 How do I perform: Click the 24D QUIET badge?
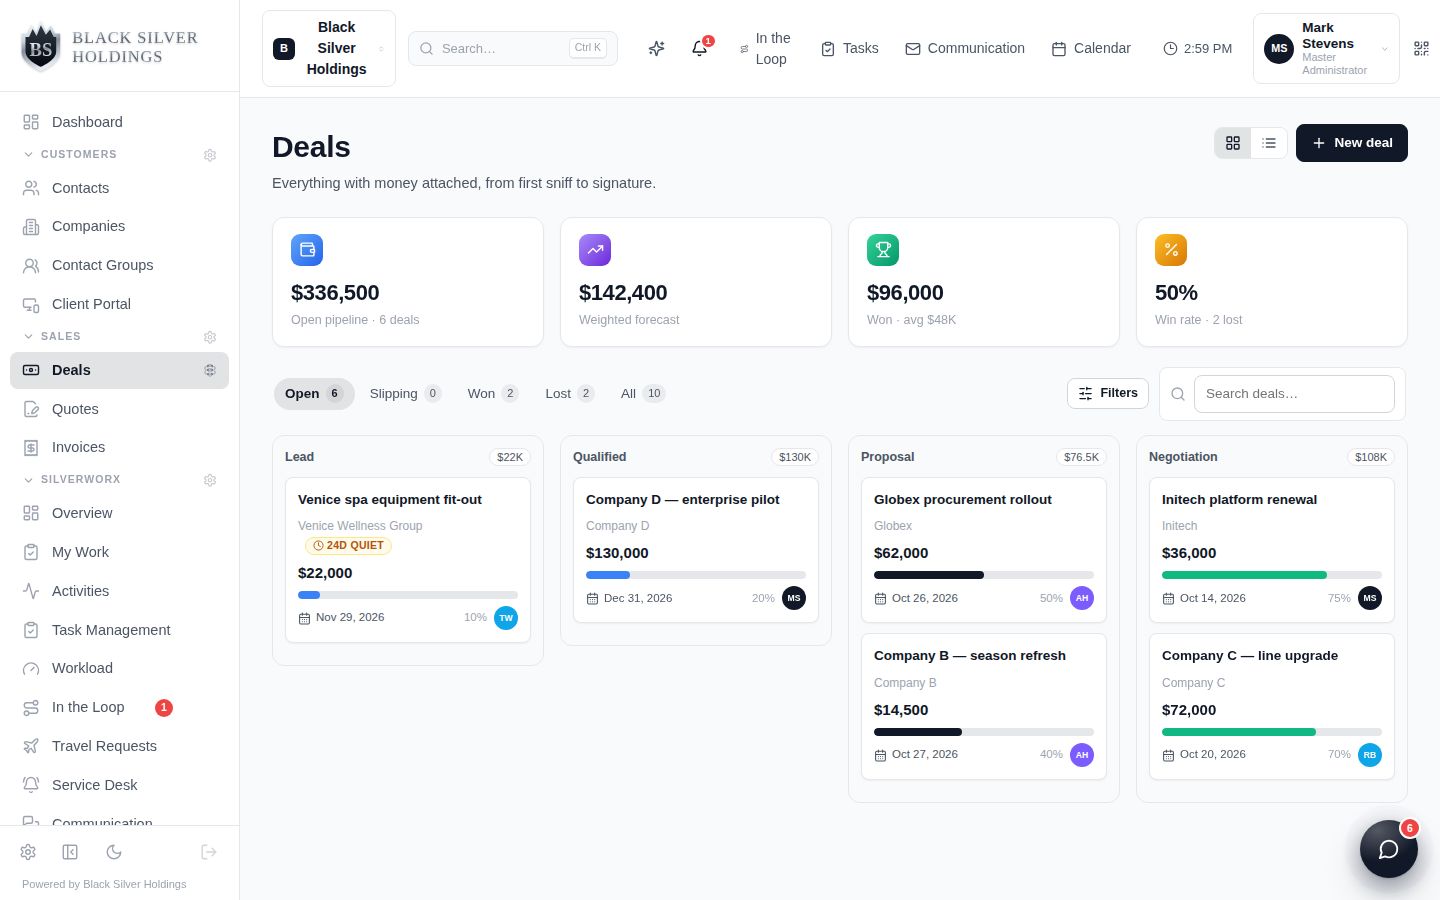[x=348, y=546]
